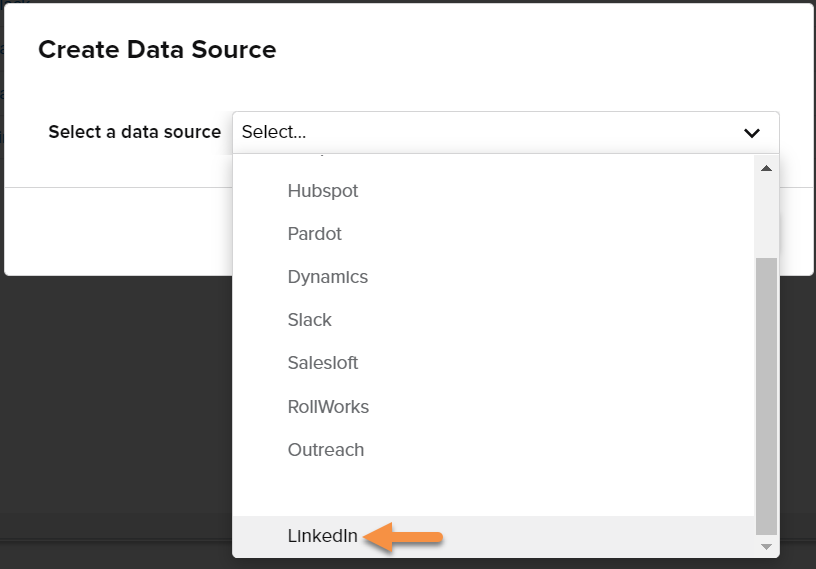The width and height of the screenshot is (816, 569).
Task: Choose LinkedIn as data source
Action: [493, 536]
